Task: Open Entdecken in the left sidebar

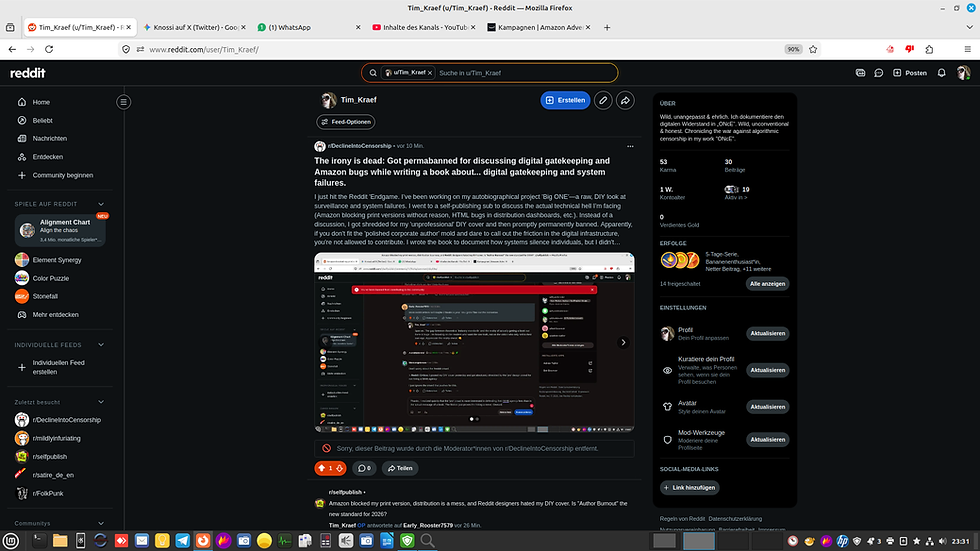Action: pyautogui.click(x=48, y=157)
